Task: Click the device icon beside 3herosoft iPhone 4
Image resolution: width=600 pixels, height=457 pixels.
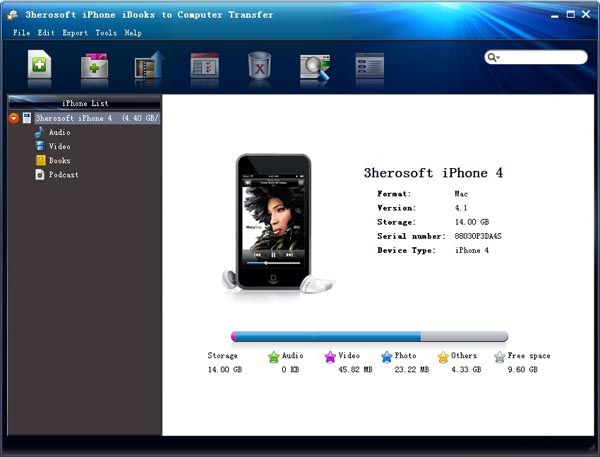Action: (26, 118)
